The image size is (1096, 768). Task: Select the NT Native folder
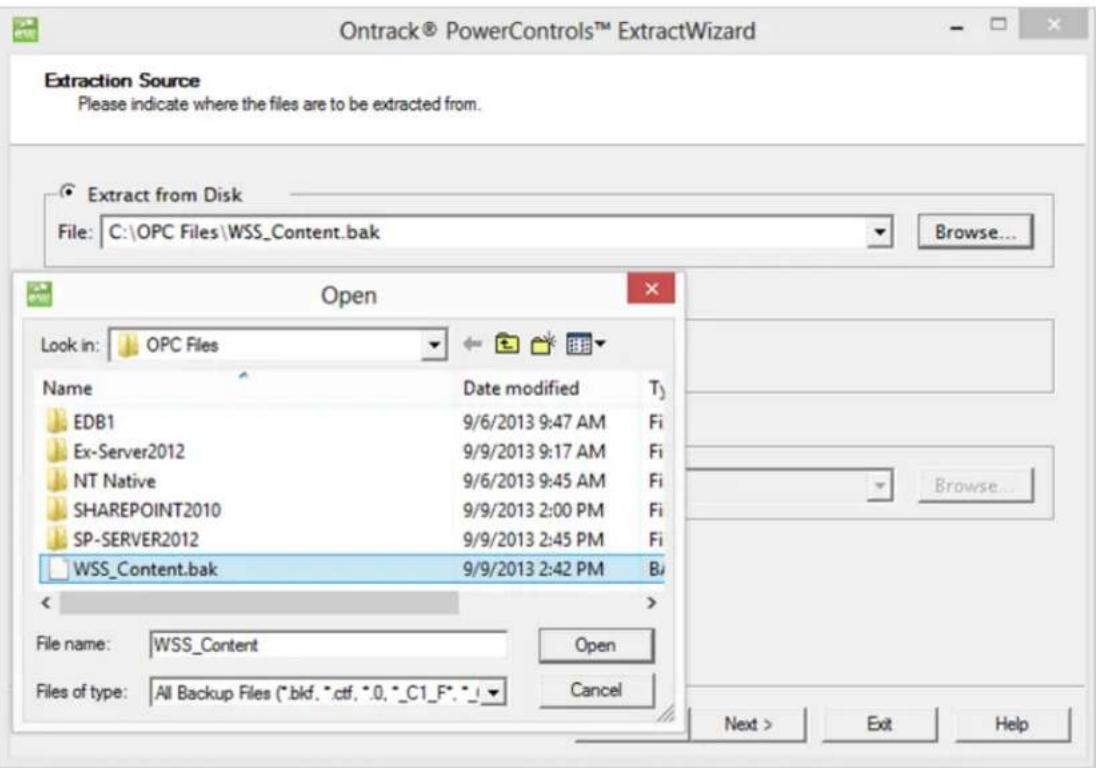coord(101,481)
